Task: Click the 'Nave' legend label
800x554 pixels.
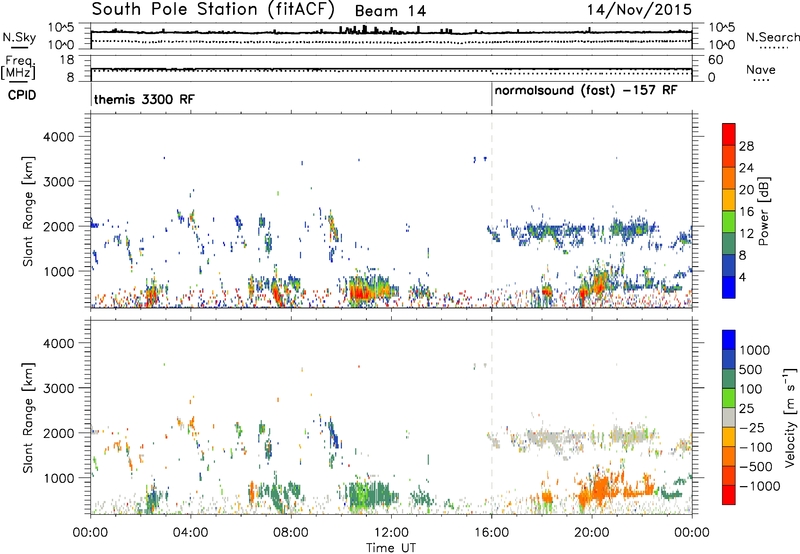Action: tap(760, 69)
